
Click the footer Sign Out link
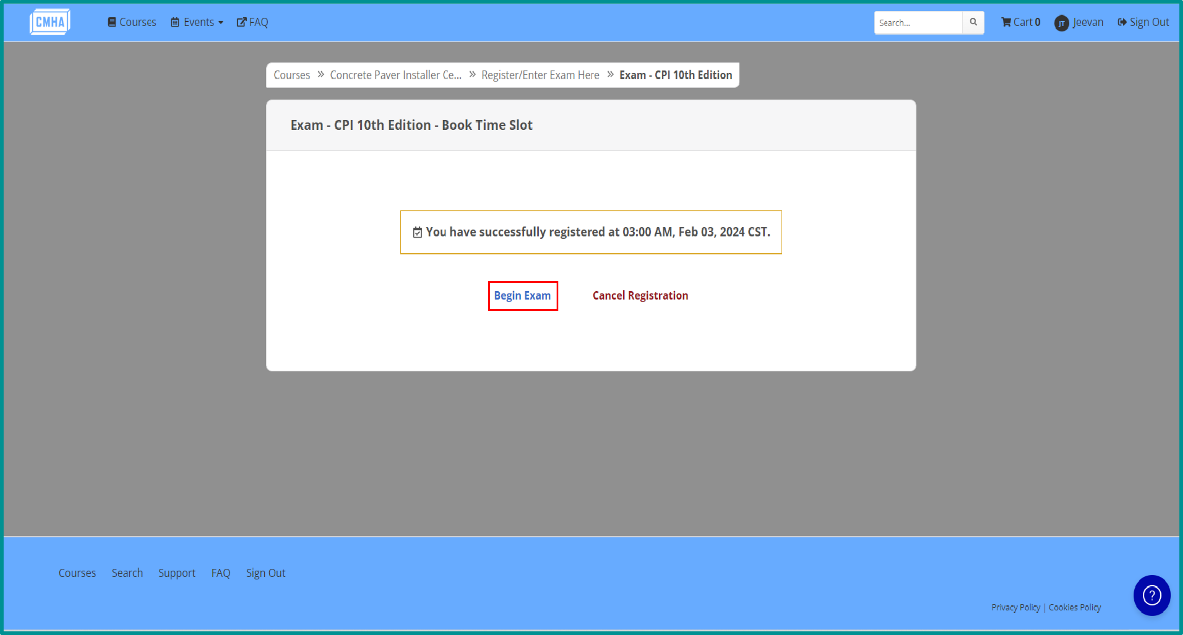(266, 573)
